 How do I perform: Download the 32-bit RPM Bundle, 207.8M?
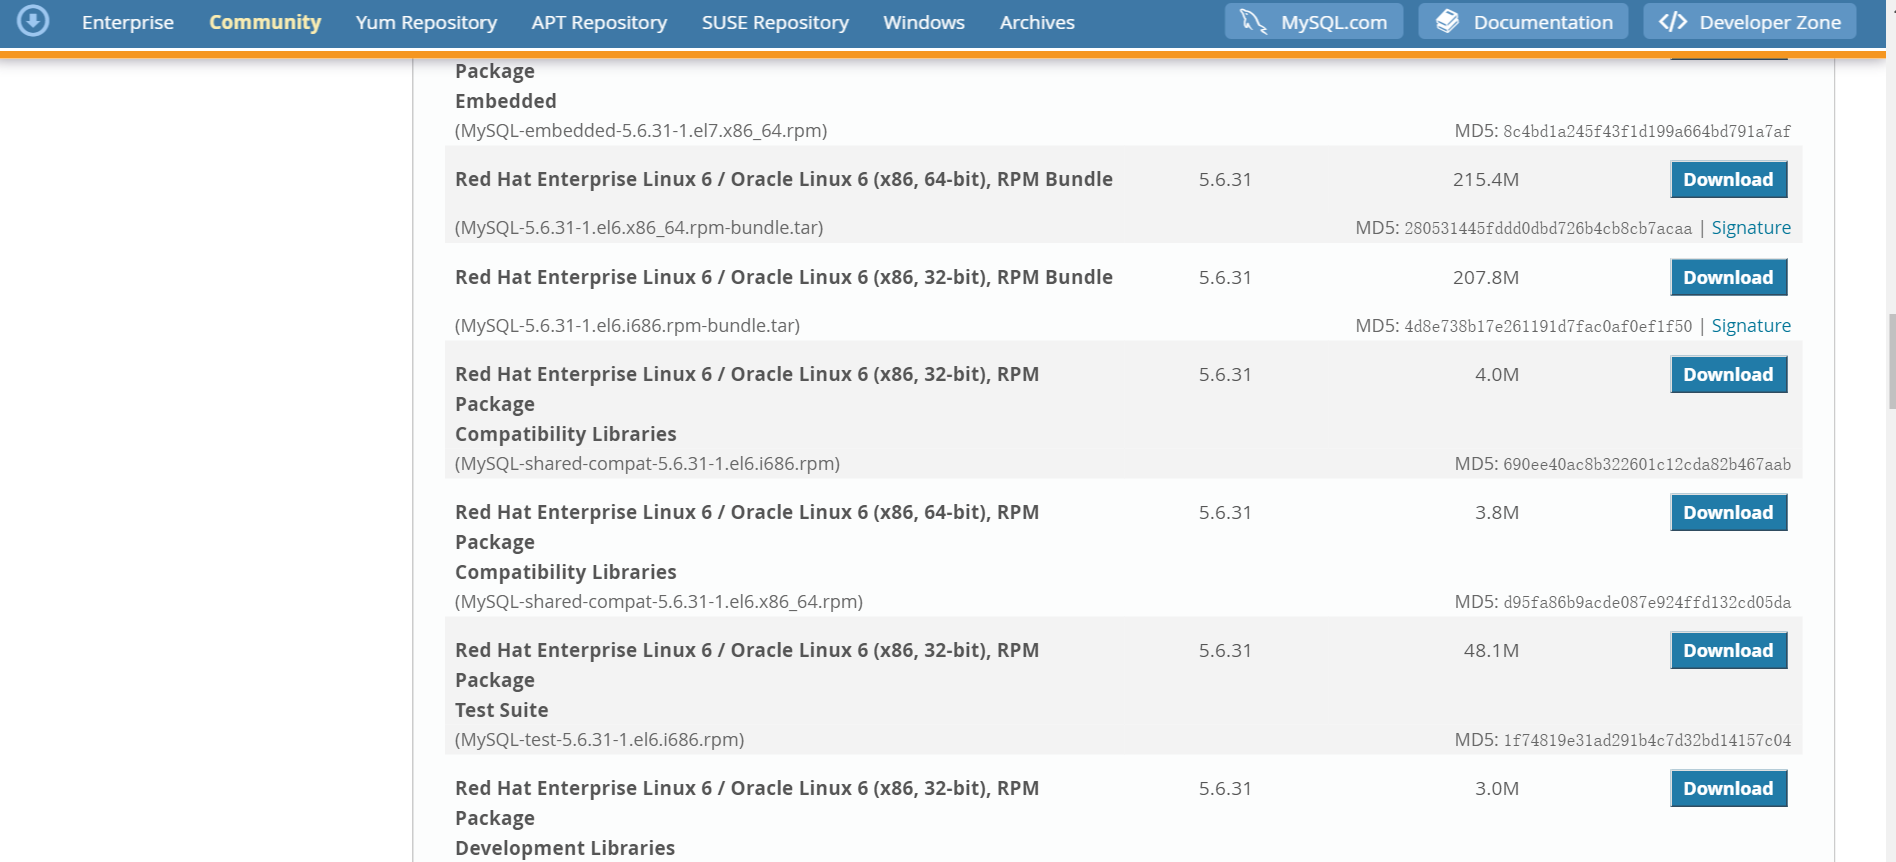click(1728, 278)
